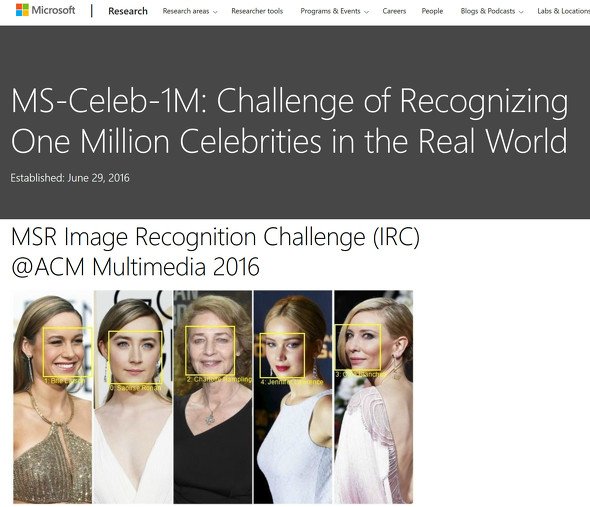Screen dimensions: 590x507
Task: Click the woman in pink backless dress photo
Action: (x=374, y=397)
